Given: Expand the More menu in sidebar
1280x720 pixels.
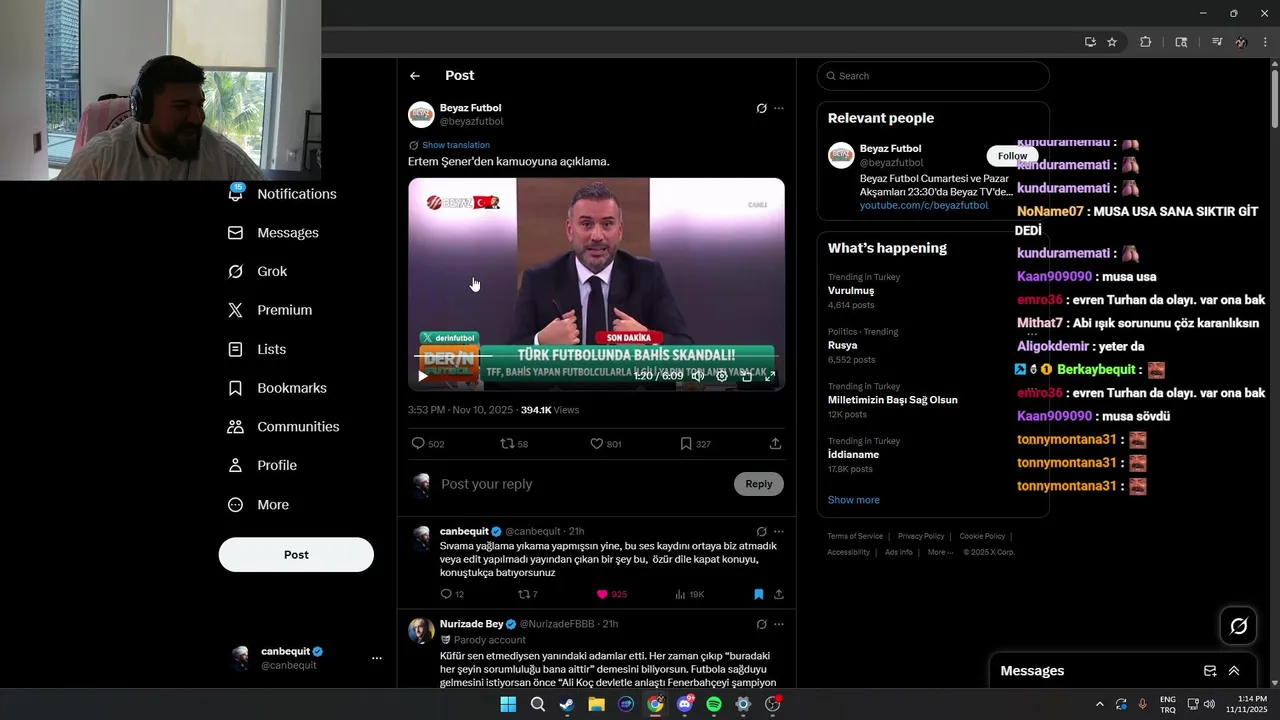Looking at the screenshot, I should click(x=258, y=505).
